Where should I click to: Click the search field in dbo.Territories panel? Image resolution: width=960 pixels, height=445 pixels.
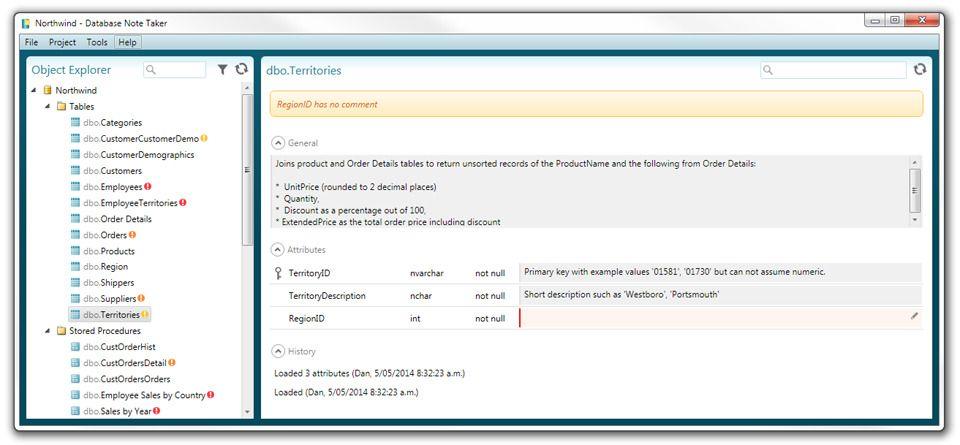(833, 70)
